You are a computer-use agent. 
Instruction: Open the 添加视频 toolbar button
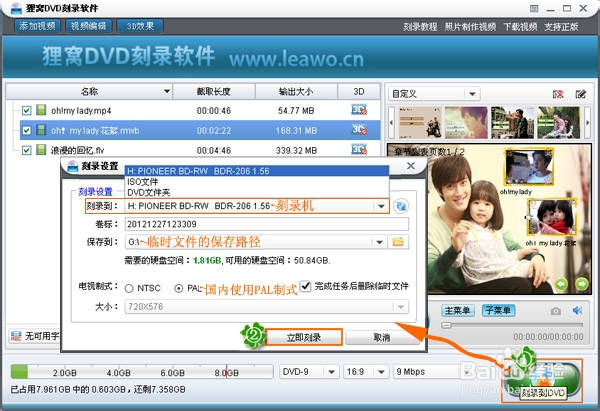37,26
